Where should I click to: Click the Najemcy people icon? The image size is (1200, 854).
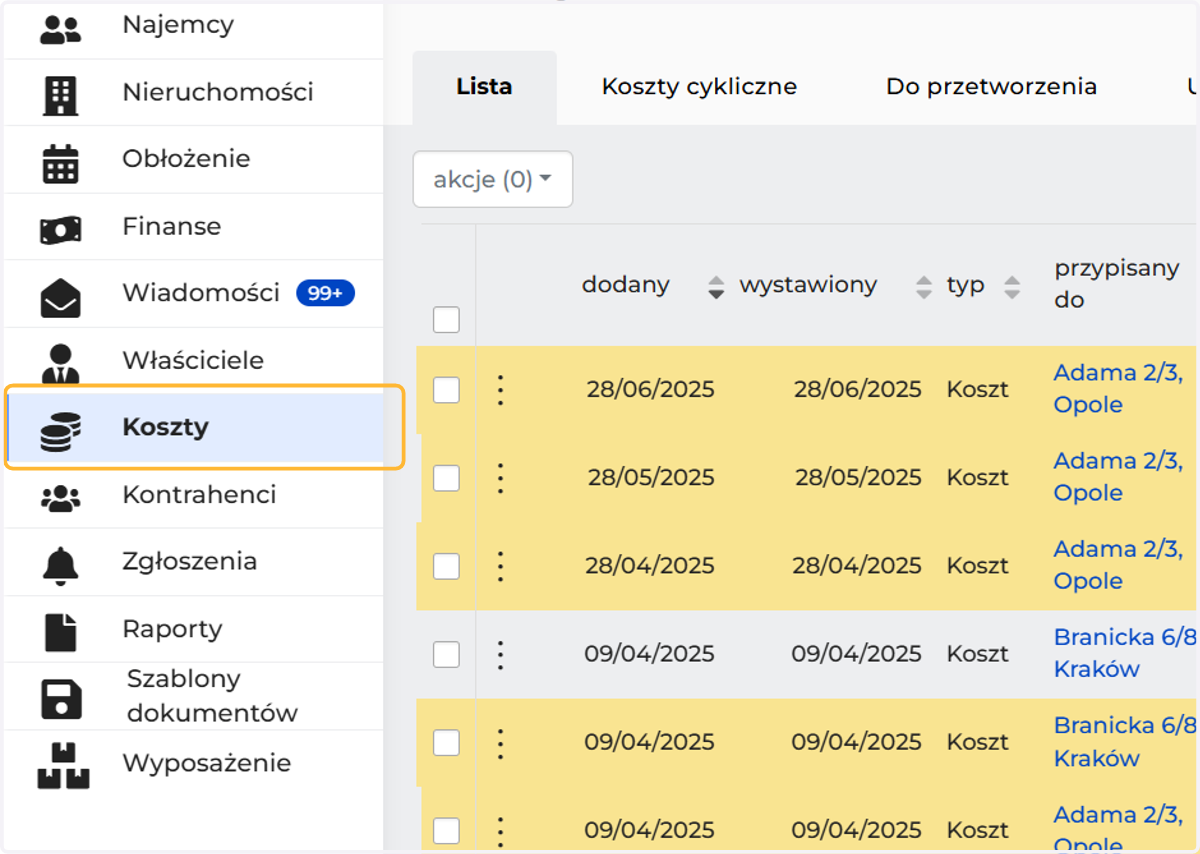click(x=60, y=30)
